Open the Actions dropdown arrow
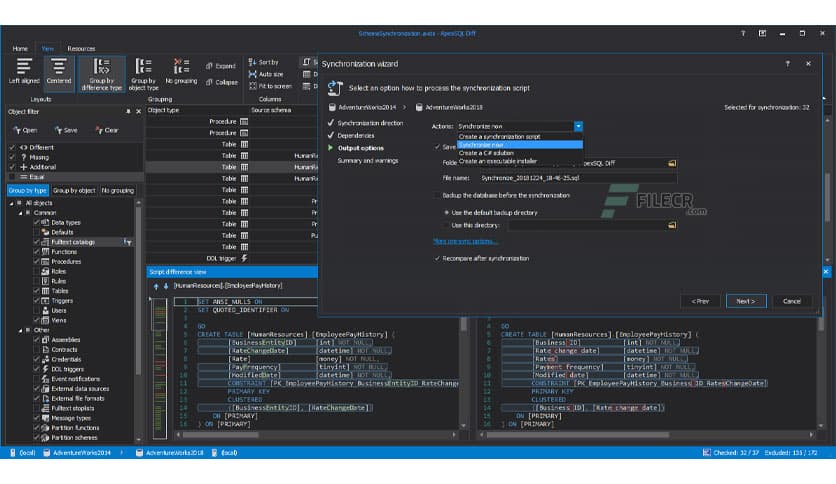Image resolution: width=836 pixels, height=484 pixels. coord(578,126)
